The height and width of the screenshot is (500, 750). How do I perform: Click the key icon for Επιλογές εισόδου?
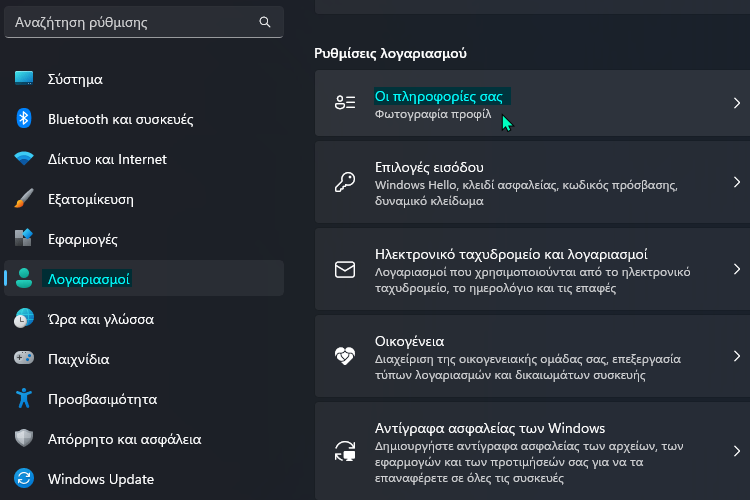click(x=345, y=182)
